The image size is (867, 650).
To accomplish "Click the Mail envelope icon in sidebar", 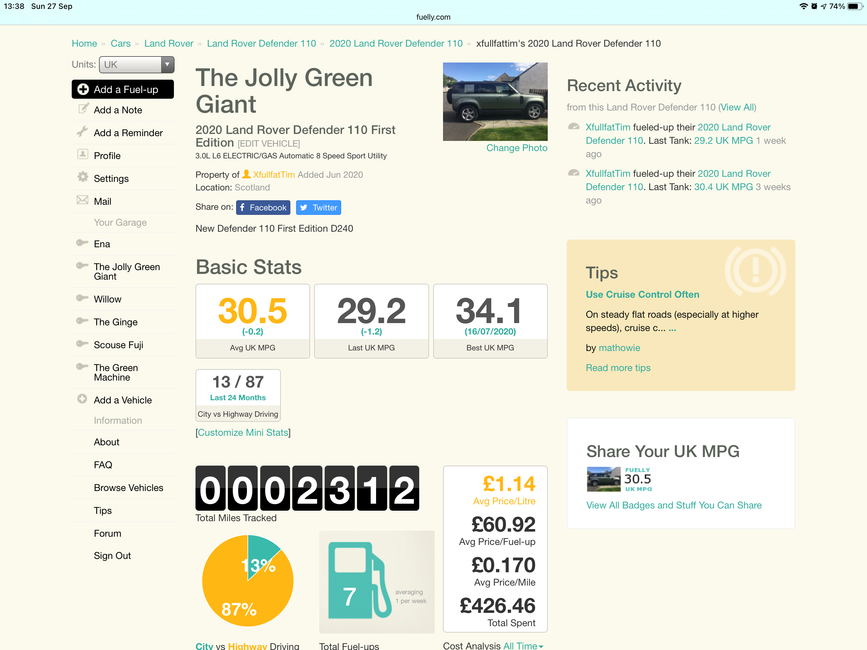I will point(82,200).
